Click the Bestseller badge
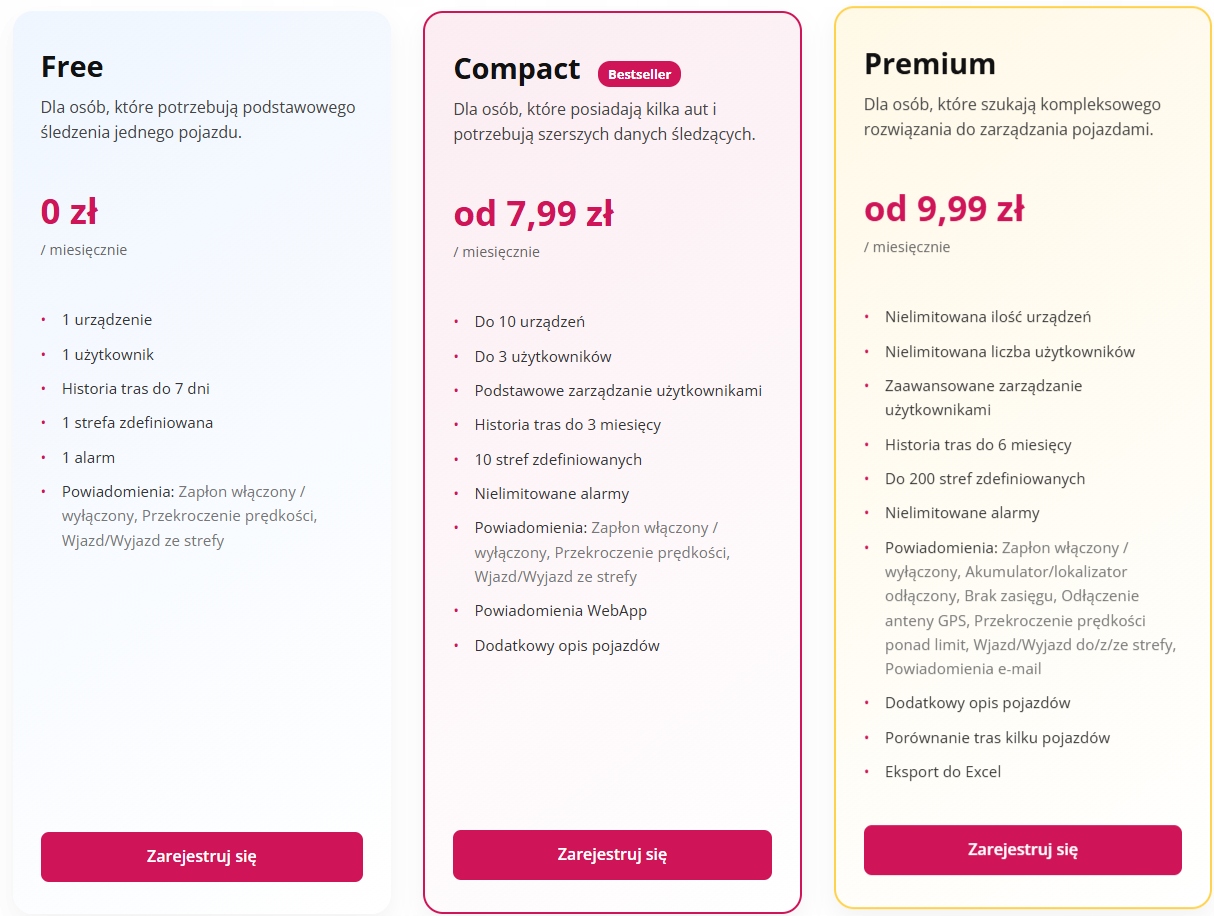1214x916 pixels. tap(640, 74)
